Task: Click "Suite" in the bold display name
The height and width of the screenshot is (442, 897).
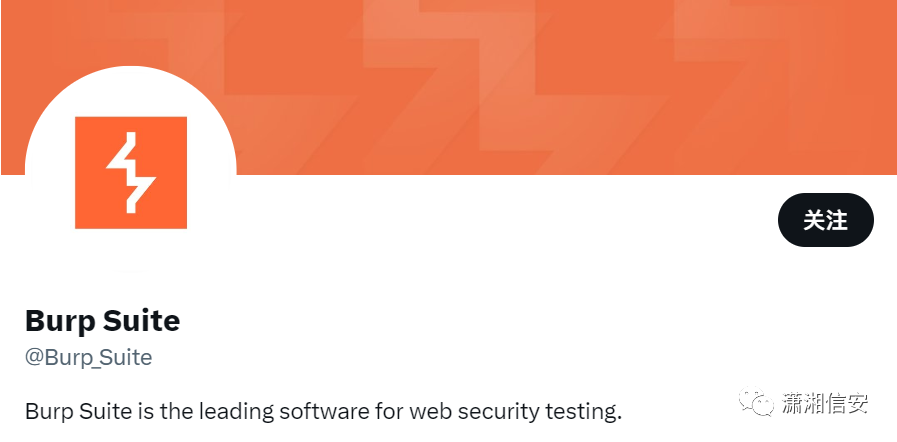Action: (x=140, y=320)
